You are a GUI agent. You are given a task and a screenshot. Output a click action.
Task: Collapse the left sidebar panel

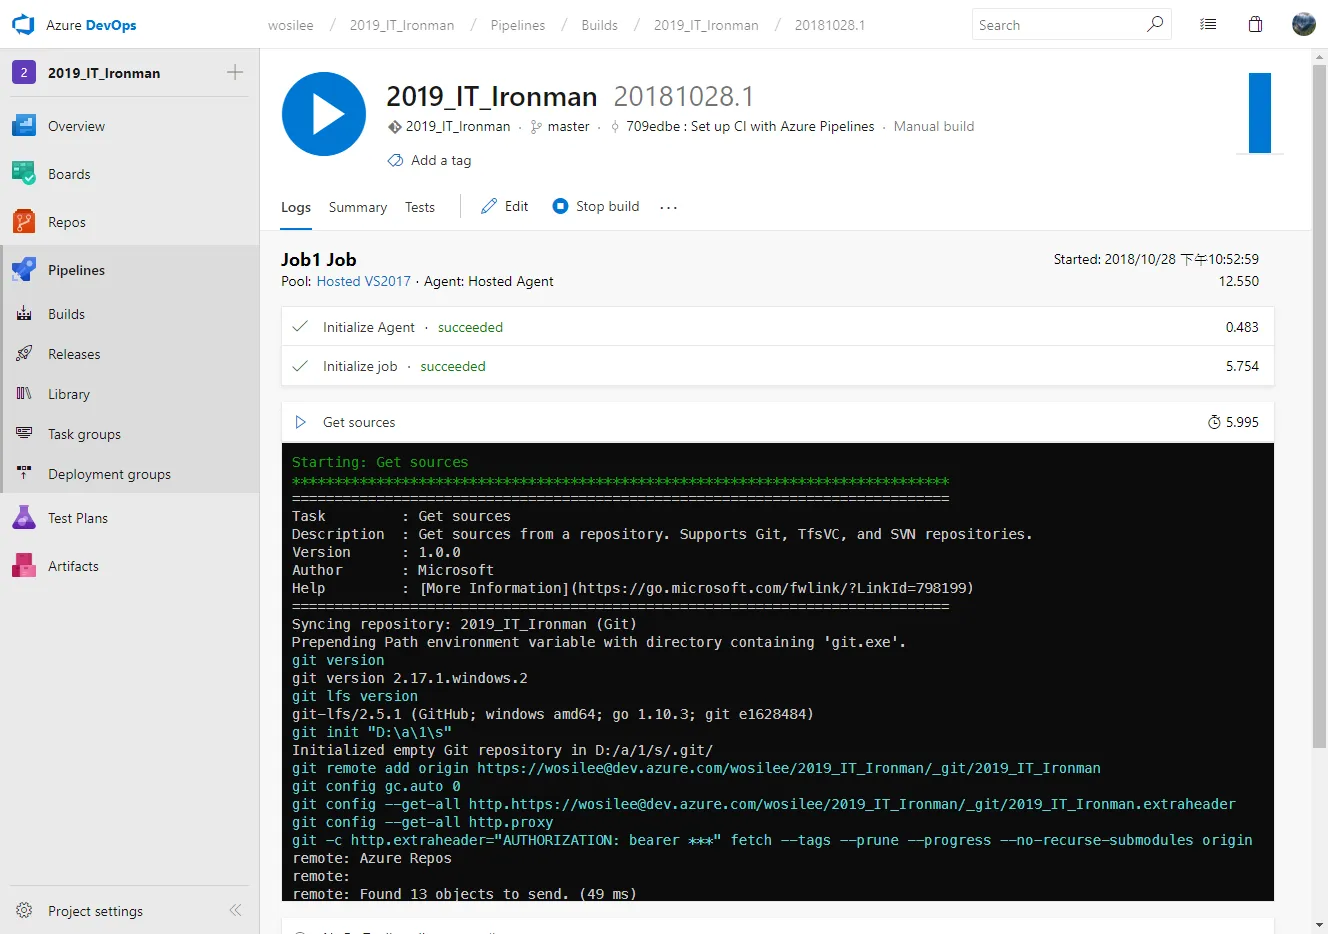[235, 910]
